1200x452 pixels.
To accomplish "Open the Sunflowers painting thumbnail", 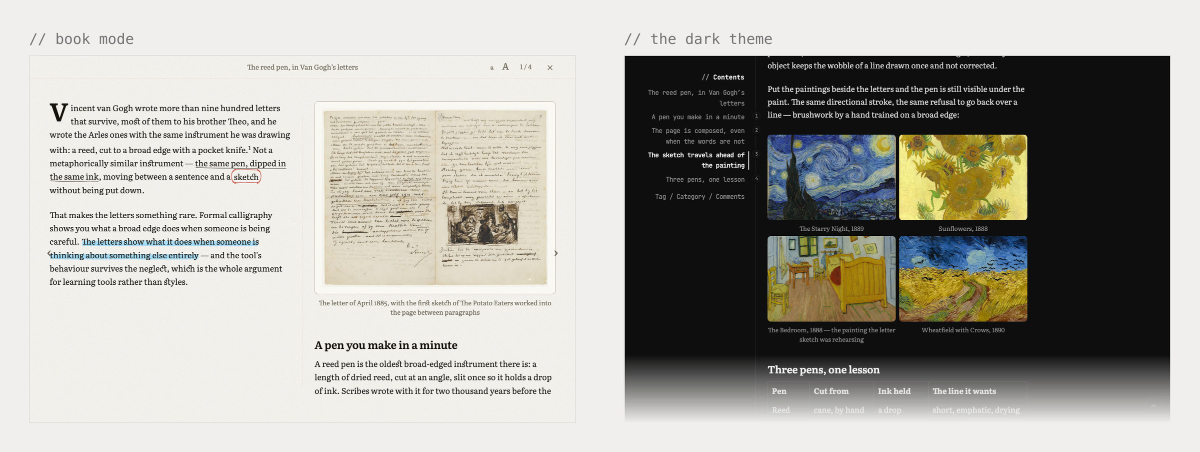I will (963, 177).
